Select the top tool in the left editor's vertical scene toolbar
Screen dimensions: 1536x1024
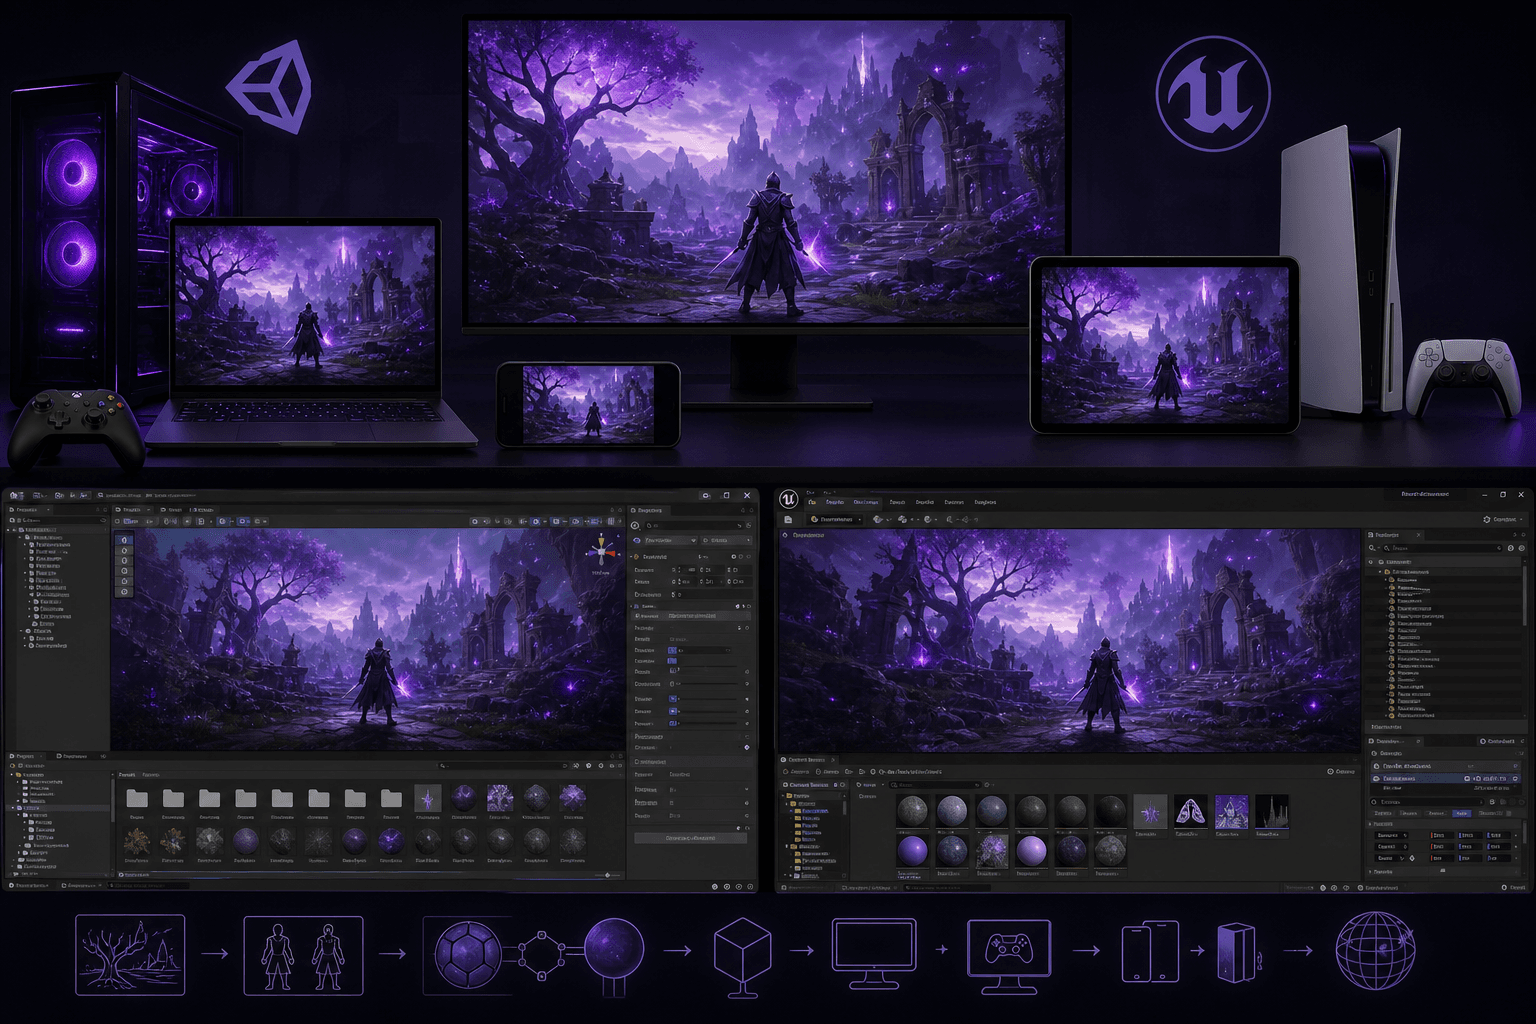point(124,540)
